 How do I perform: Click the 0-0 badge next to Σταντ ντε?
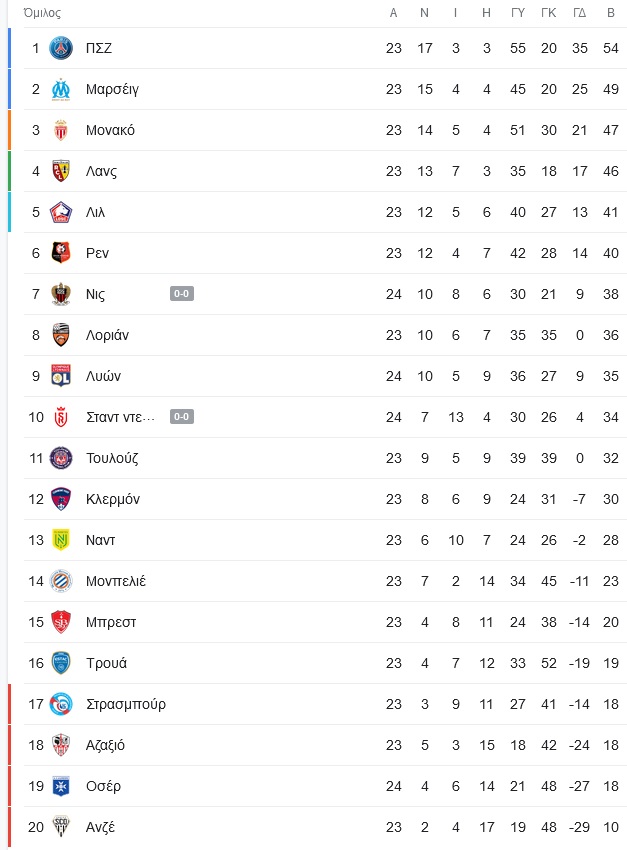coord(182,417)
